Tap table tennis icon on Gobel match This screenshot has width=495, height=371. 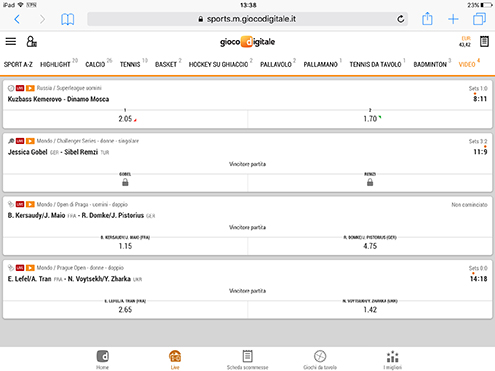pyautogui.click(x=11, y=141)
